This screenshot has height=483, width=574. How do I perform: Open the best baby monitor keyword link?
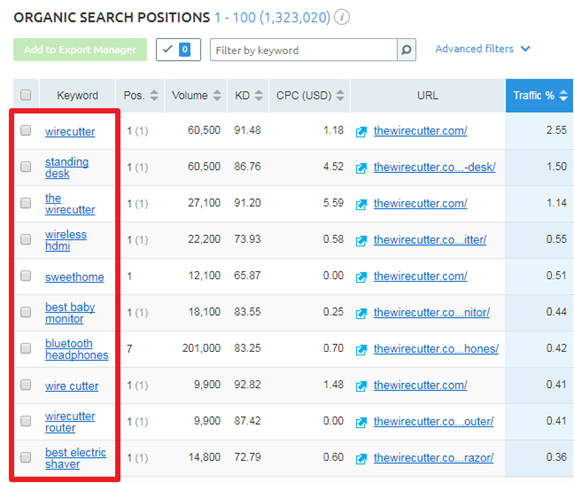click(70, 313)
